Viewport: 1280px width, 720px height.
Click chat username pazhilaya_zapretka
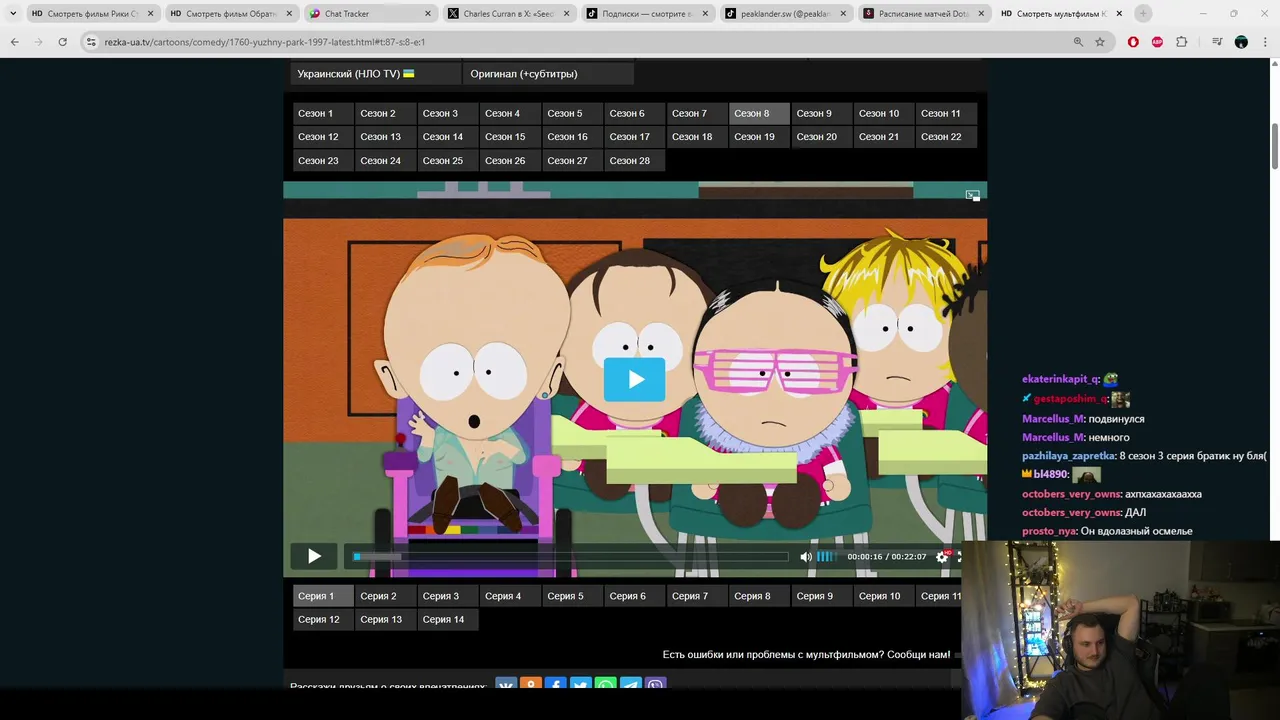1068,456
